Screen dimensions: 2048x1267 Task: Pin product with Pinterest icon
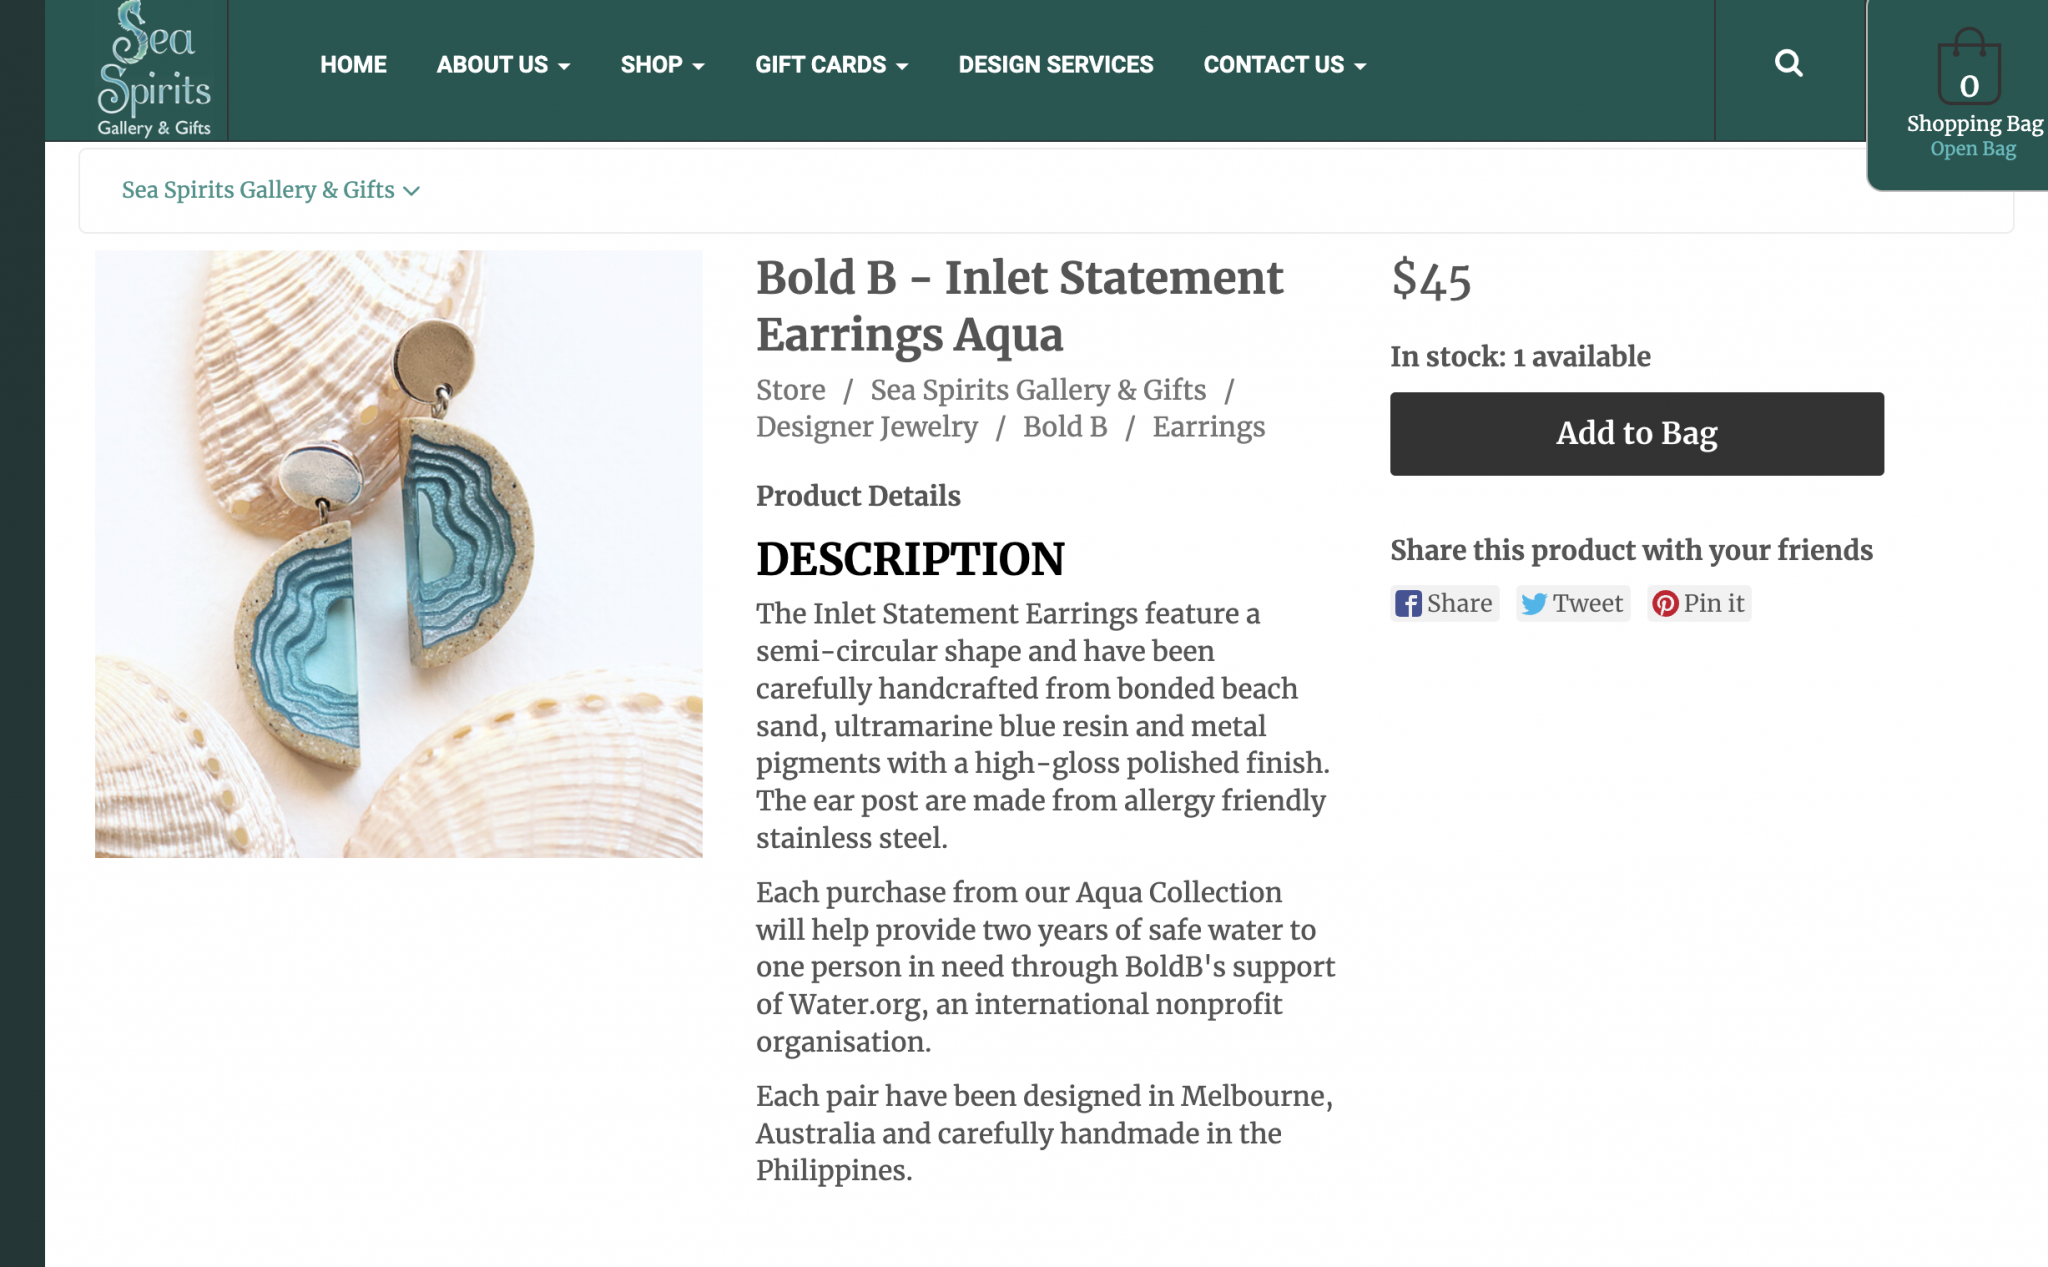pyautogui.click(x=1664, y=604)
